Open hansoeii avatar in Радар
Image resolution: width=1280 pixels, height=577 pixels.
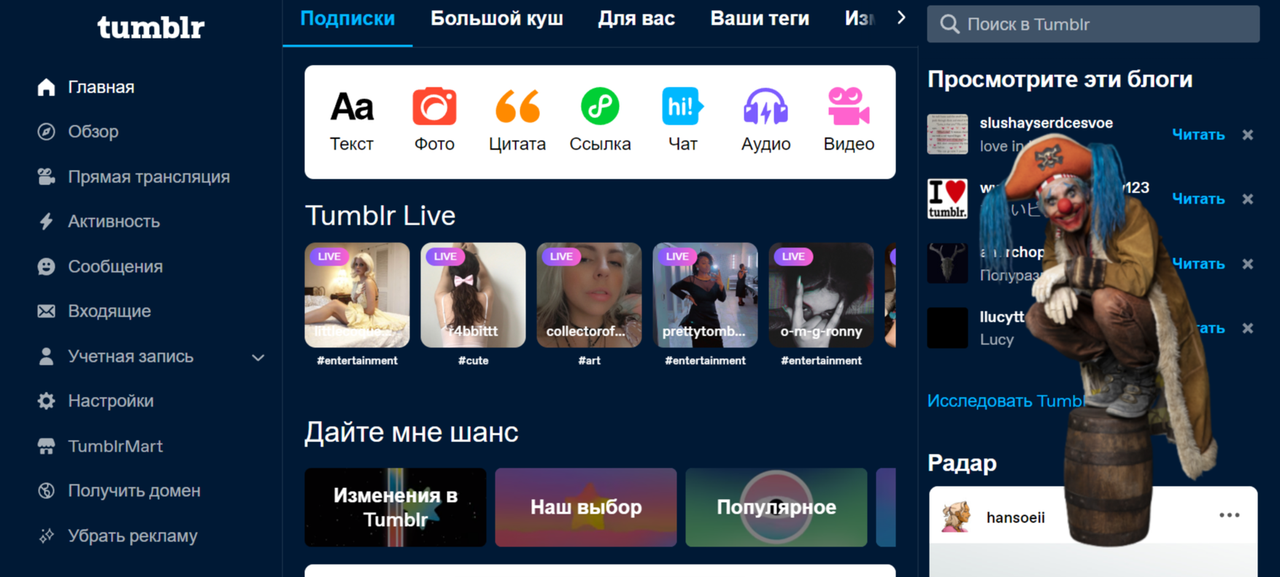[x=957, y=517]
